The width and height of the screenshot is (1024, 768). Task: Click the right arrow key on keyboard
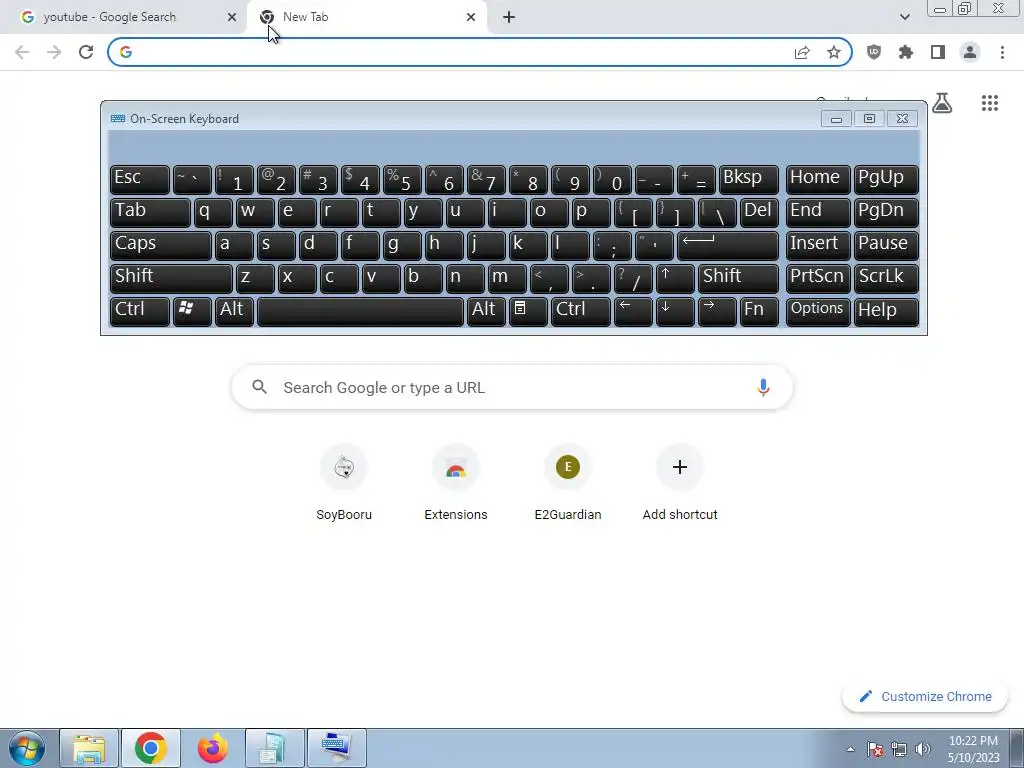click(717, 311)
